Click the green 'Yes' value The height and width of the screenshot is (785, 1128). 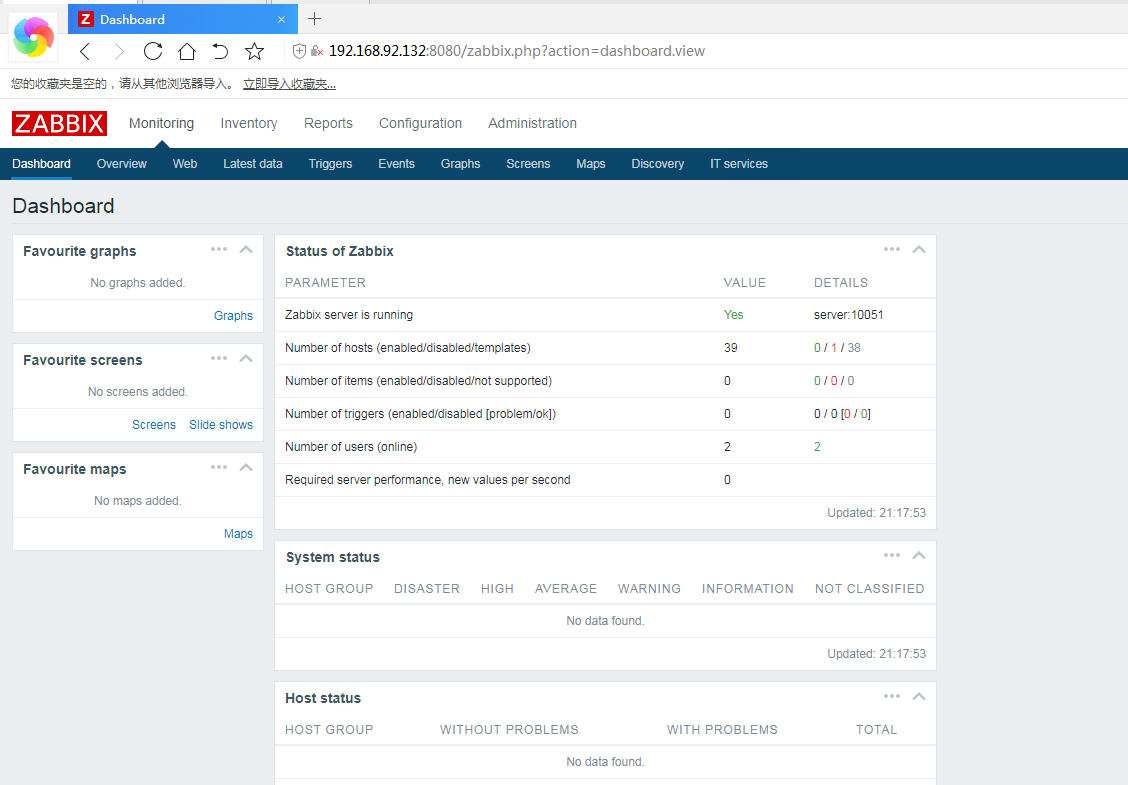733,315
